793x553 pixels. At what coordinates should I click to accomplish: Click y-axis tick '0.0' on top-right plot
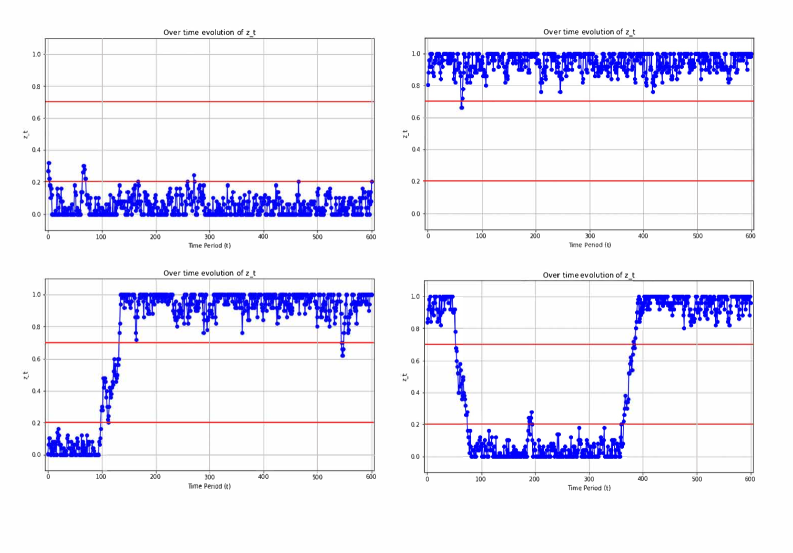416,214
